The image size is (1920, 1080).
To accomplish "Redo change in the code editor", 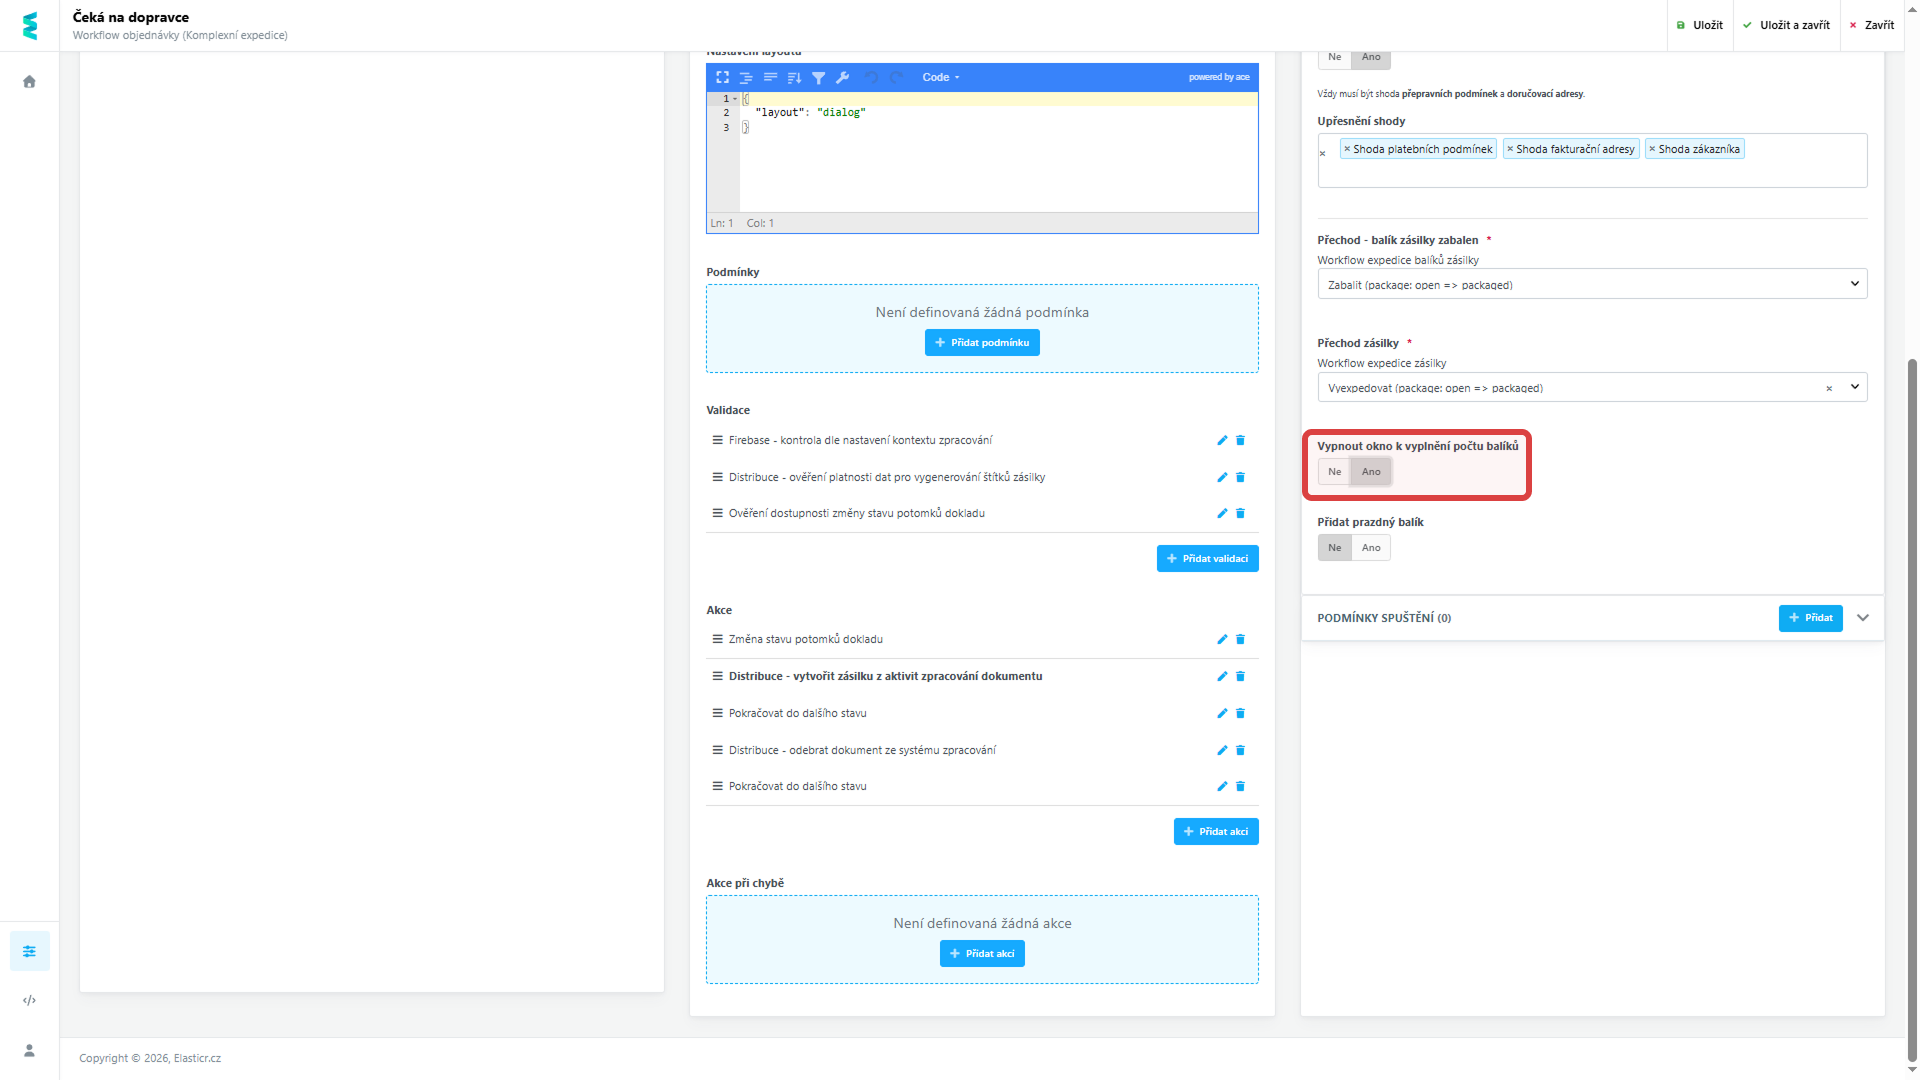I will click(x=894, y=77).
